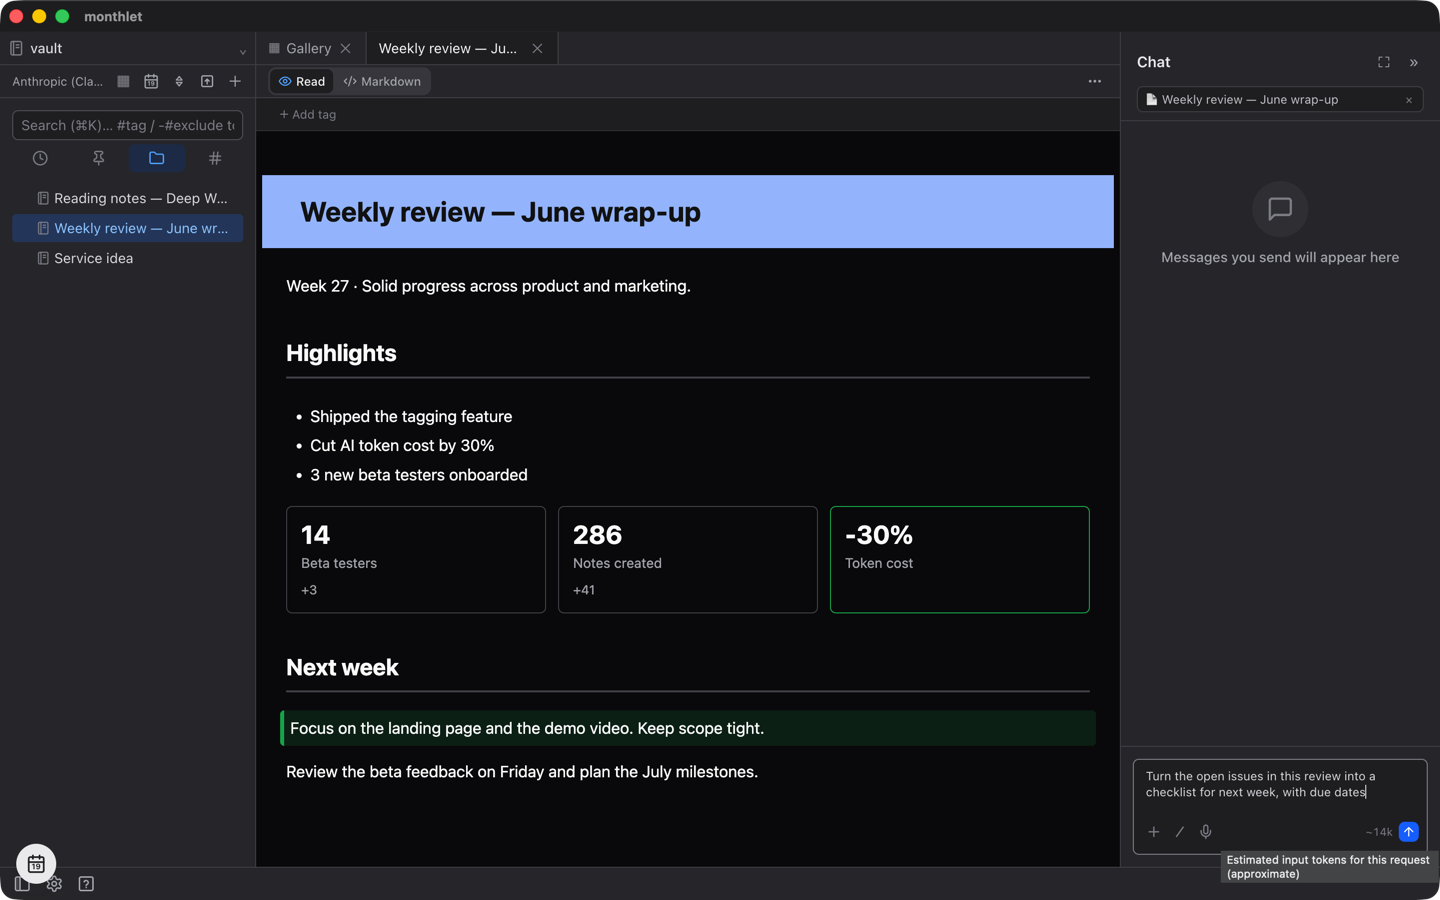
Task: Send the chat message with the blue arrow
Action: (x=1408, y=832)
